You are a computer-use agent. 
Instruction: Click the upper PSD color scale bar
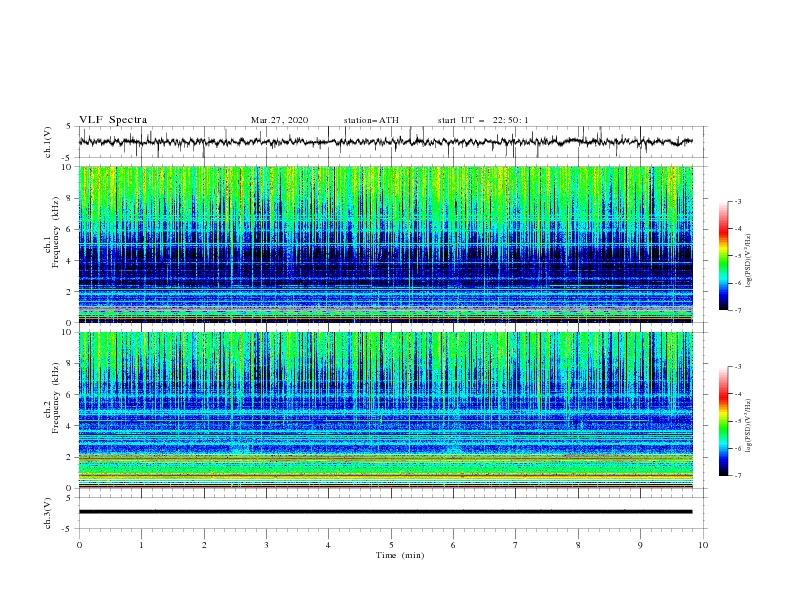coord(723,255)
